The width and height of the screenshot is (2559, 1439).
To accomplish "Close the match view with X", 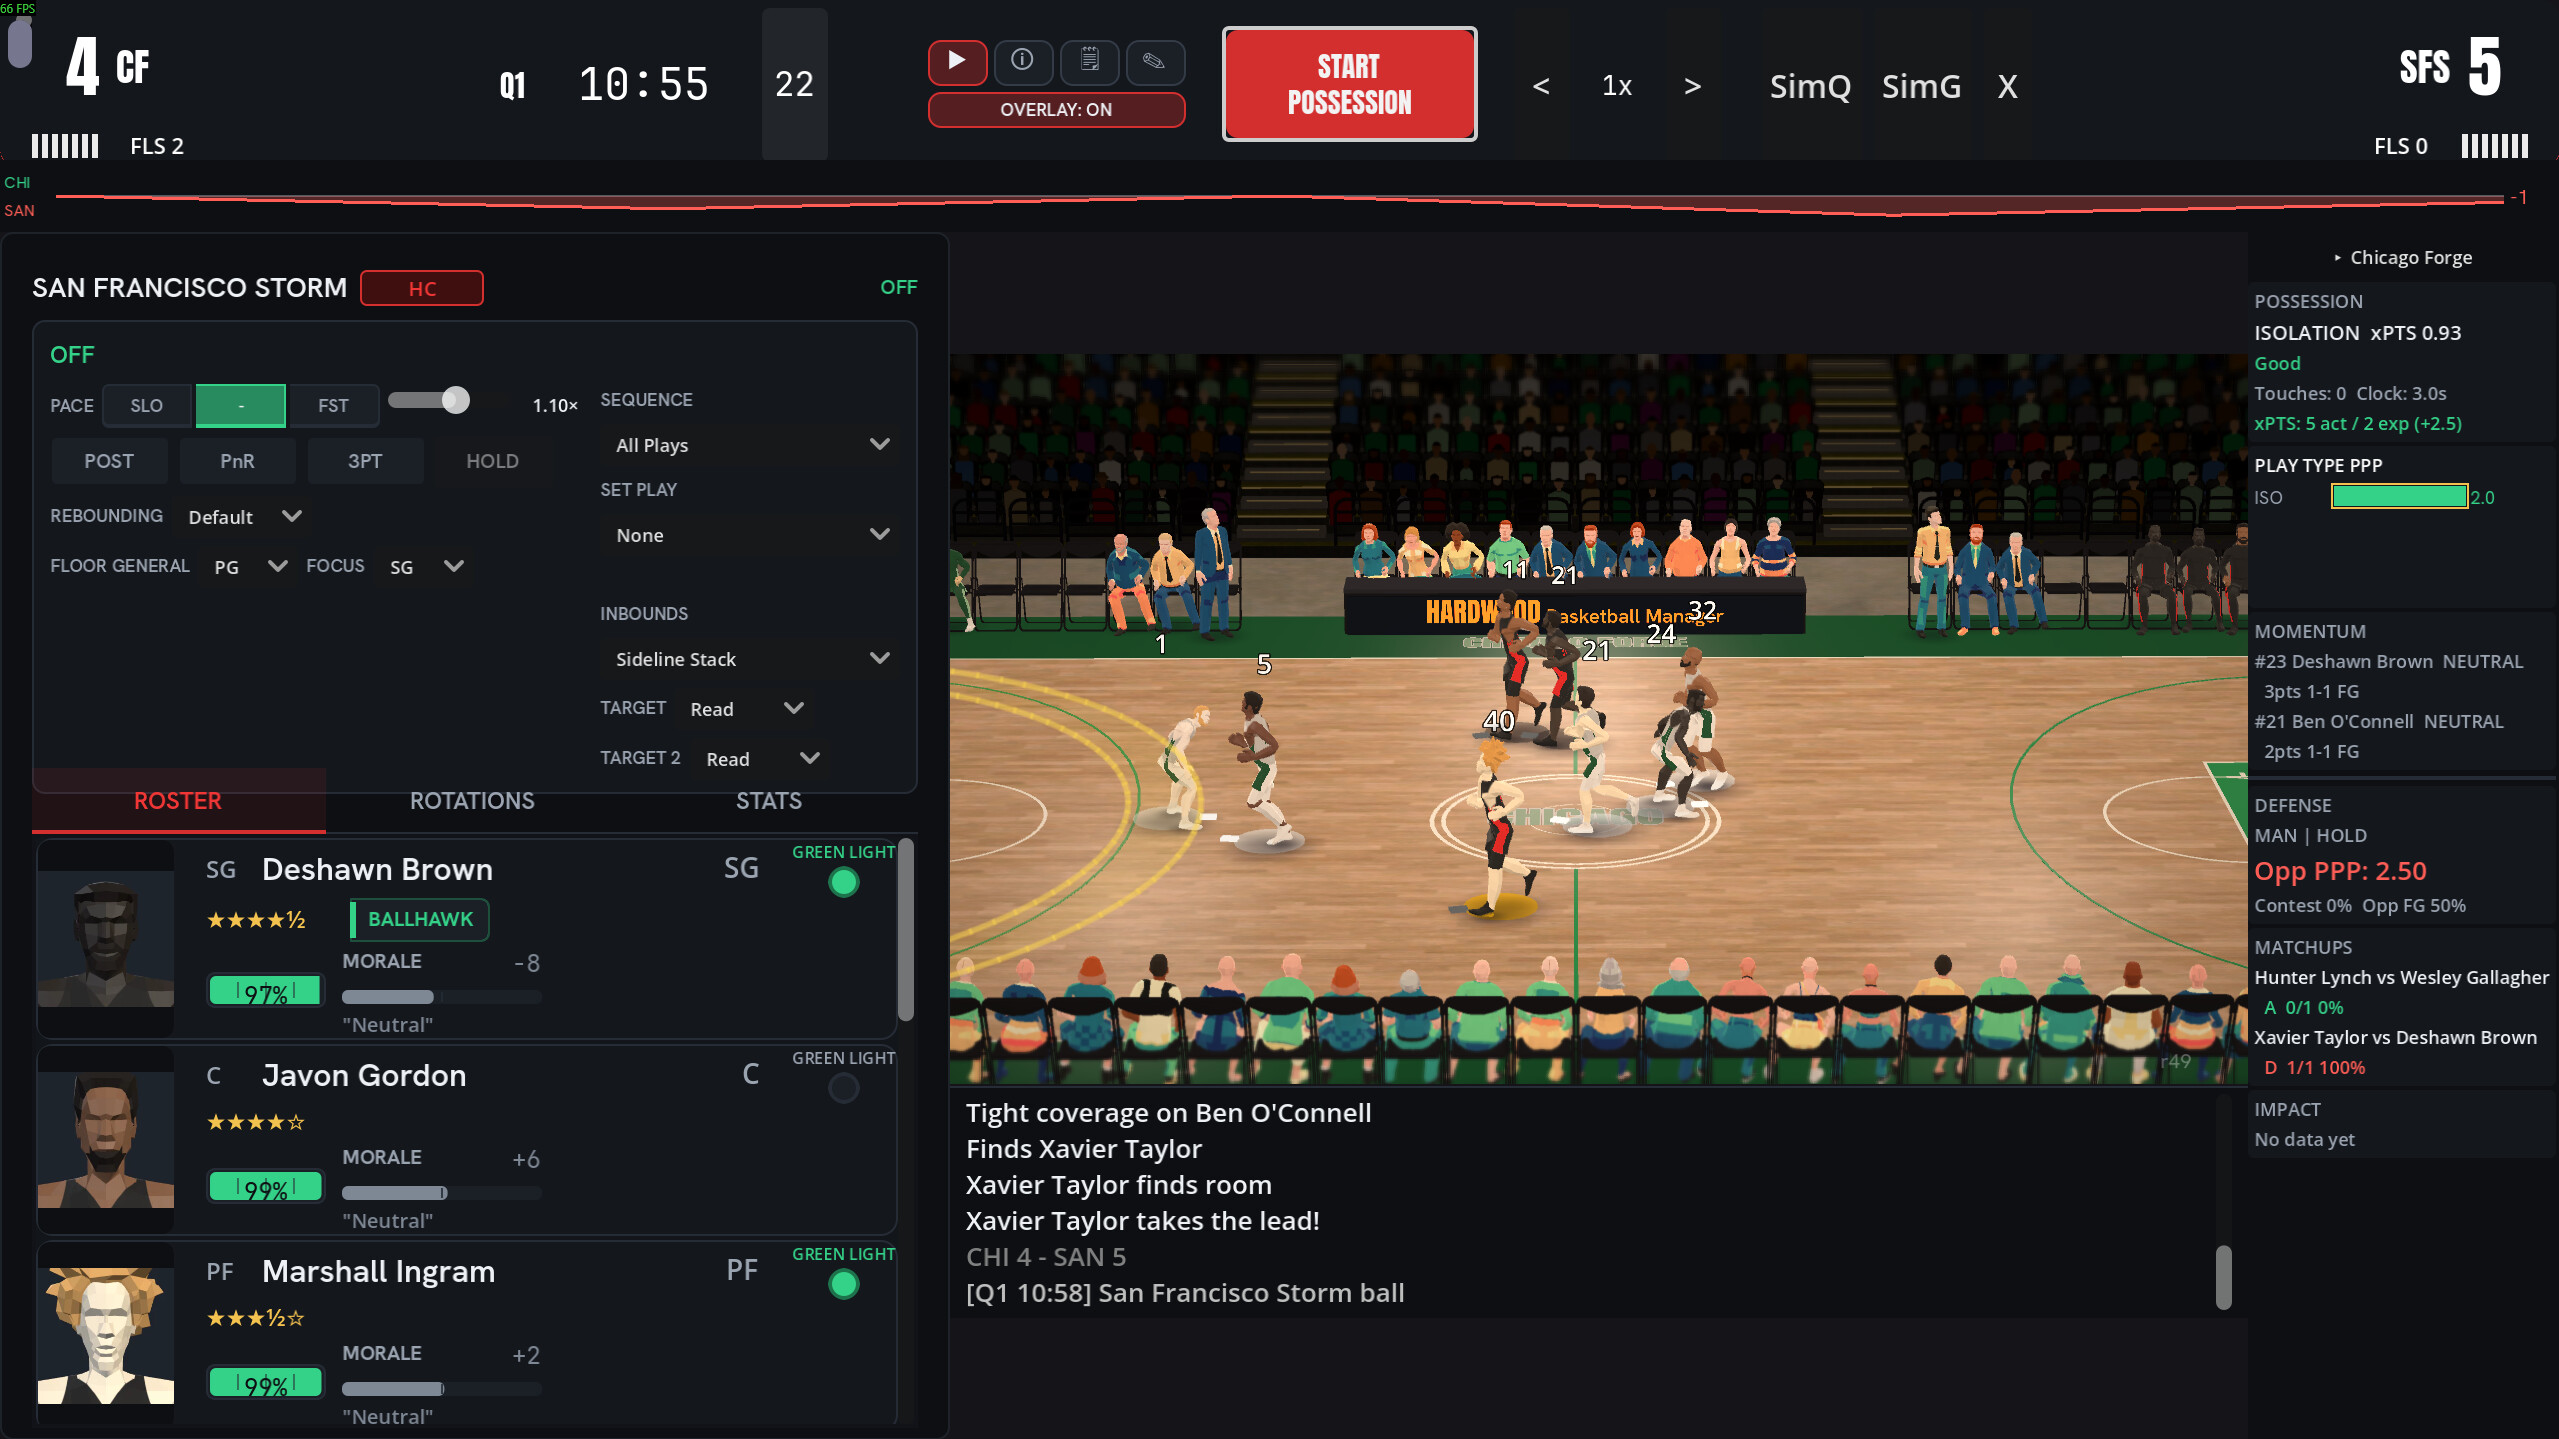I will pyautogui.click(x=2007, y=86).
